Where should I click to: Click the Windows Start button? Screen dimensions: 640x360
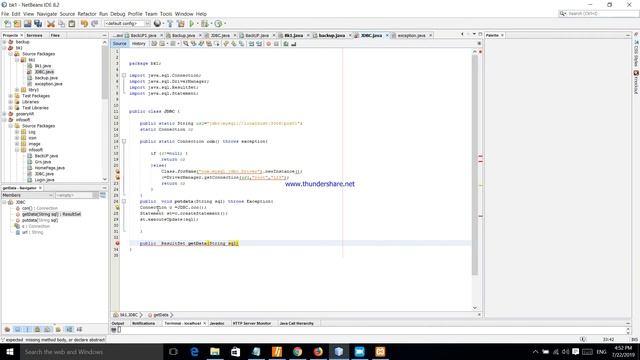(10, 351)
